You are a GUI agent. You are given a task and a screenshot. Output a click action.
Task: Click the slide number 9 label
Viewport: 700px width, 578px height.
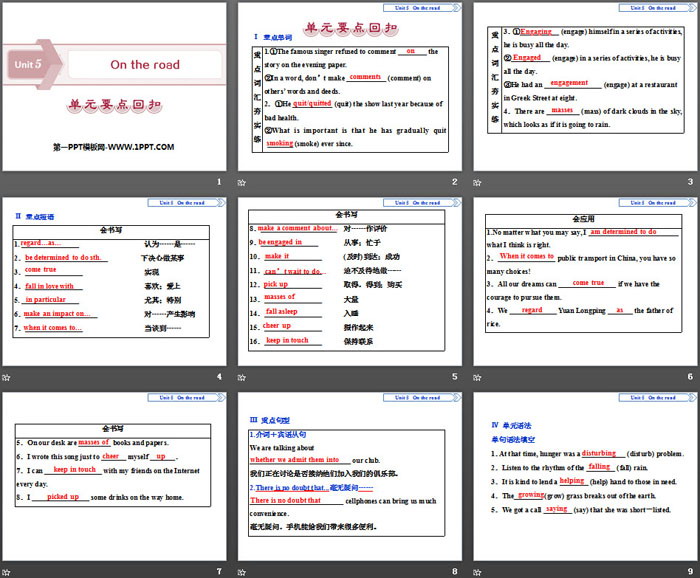click(690, 571)
